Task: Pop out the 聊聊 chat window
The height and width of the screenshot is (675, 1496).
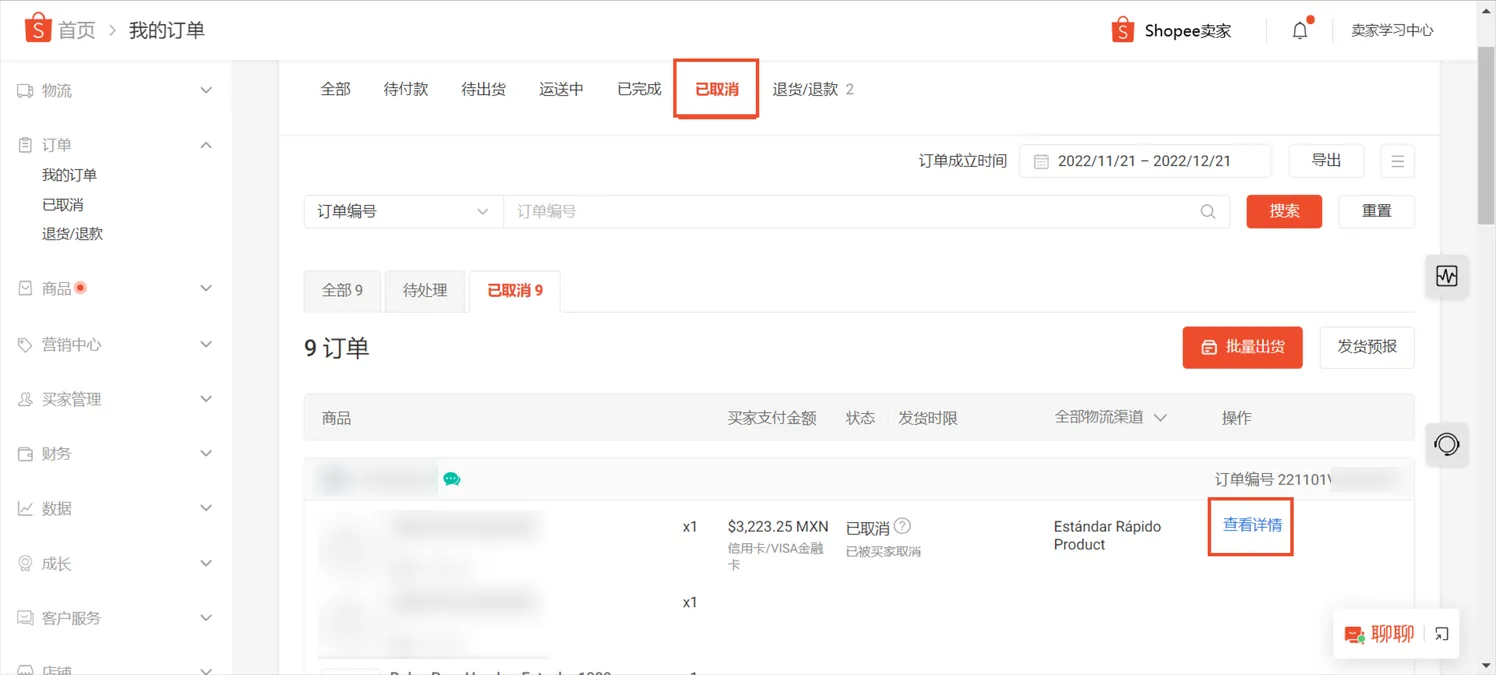Action: 1441,634
